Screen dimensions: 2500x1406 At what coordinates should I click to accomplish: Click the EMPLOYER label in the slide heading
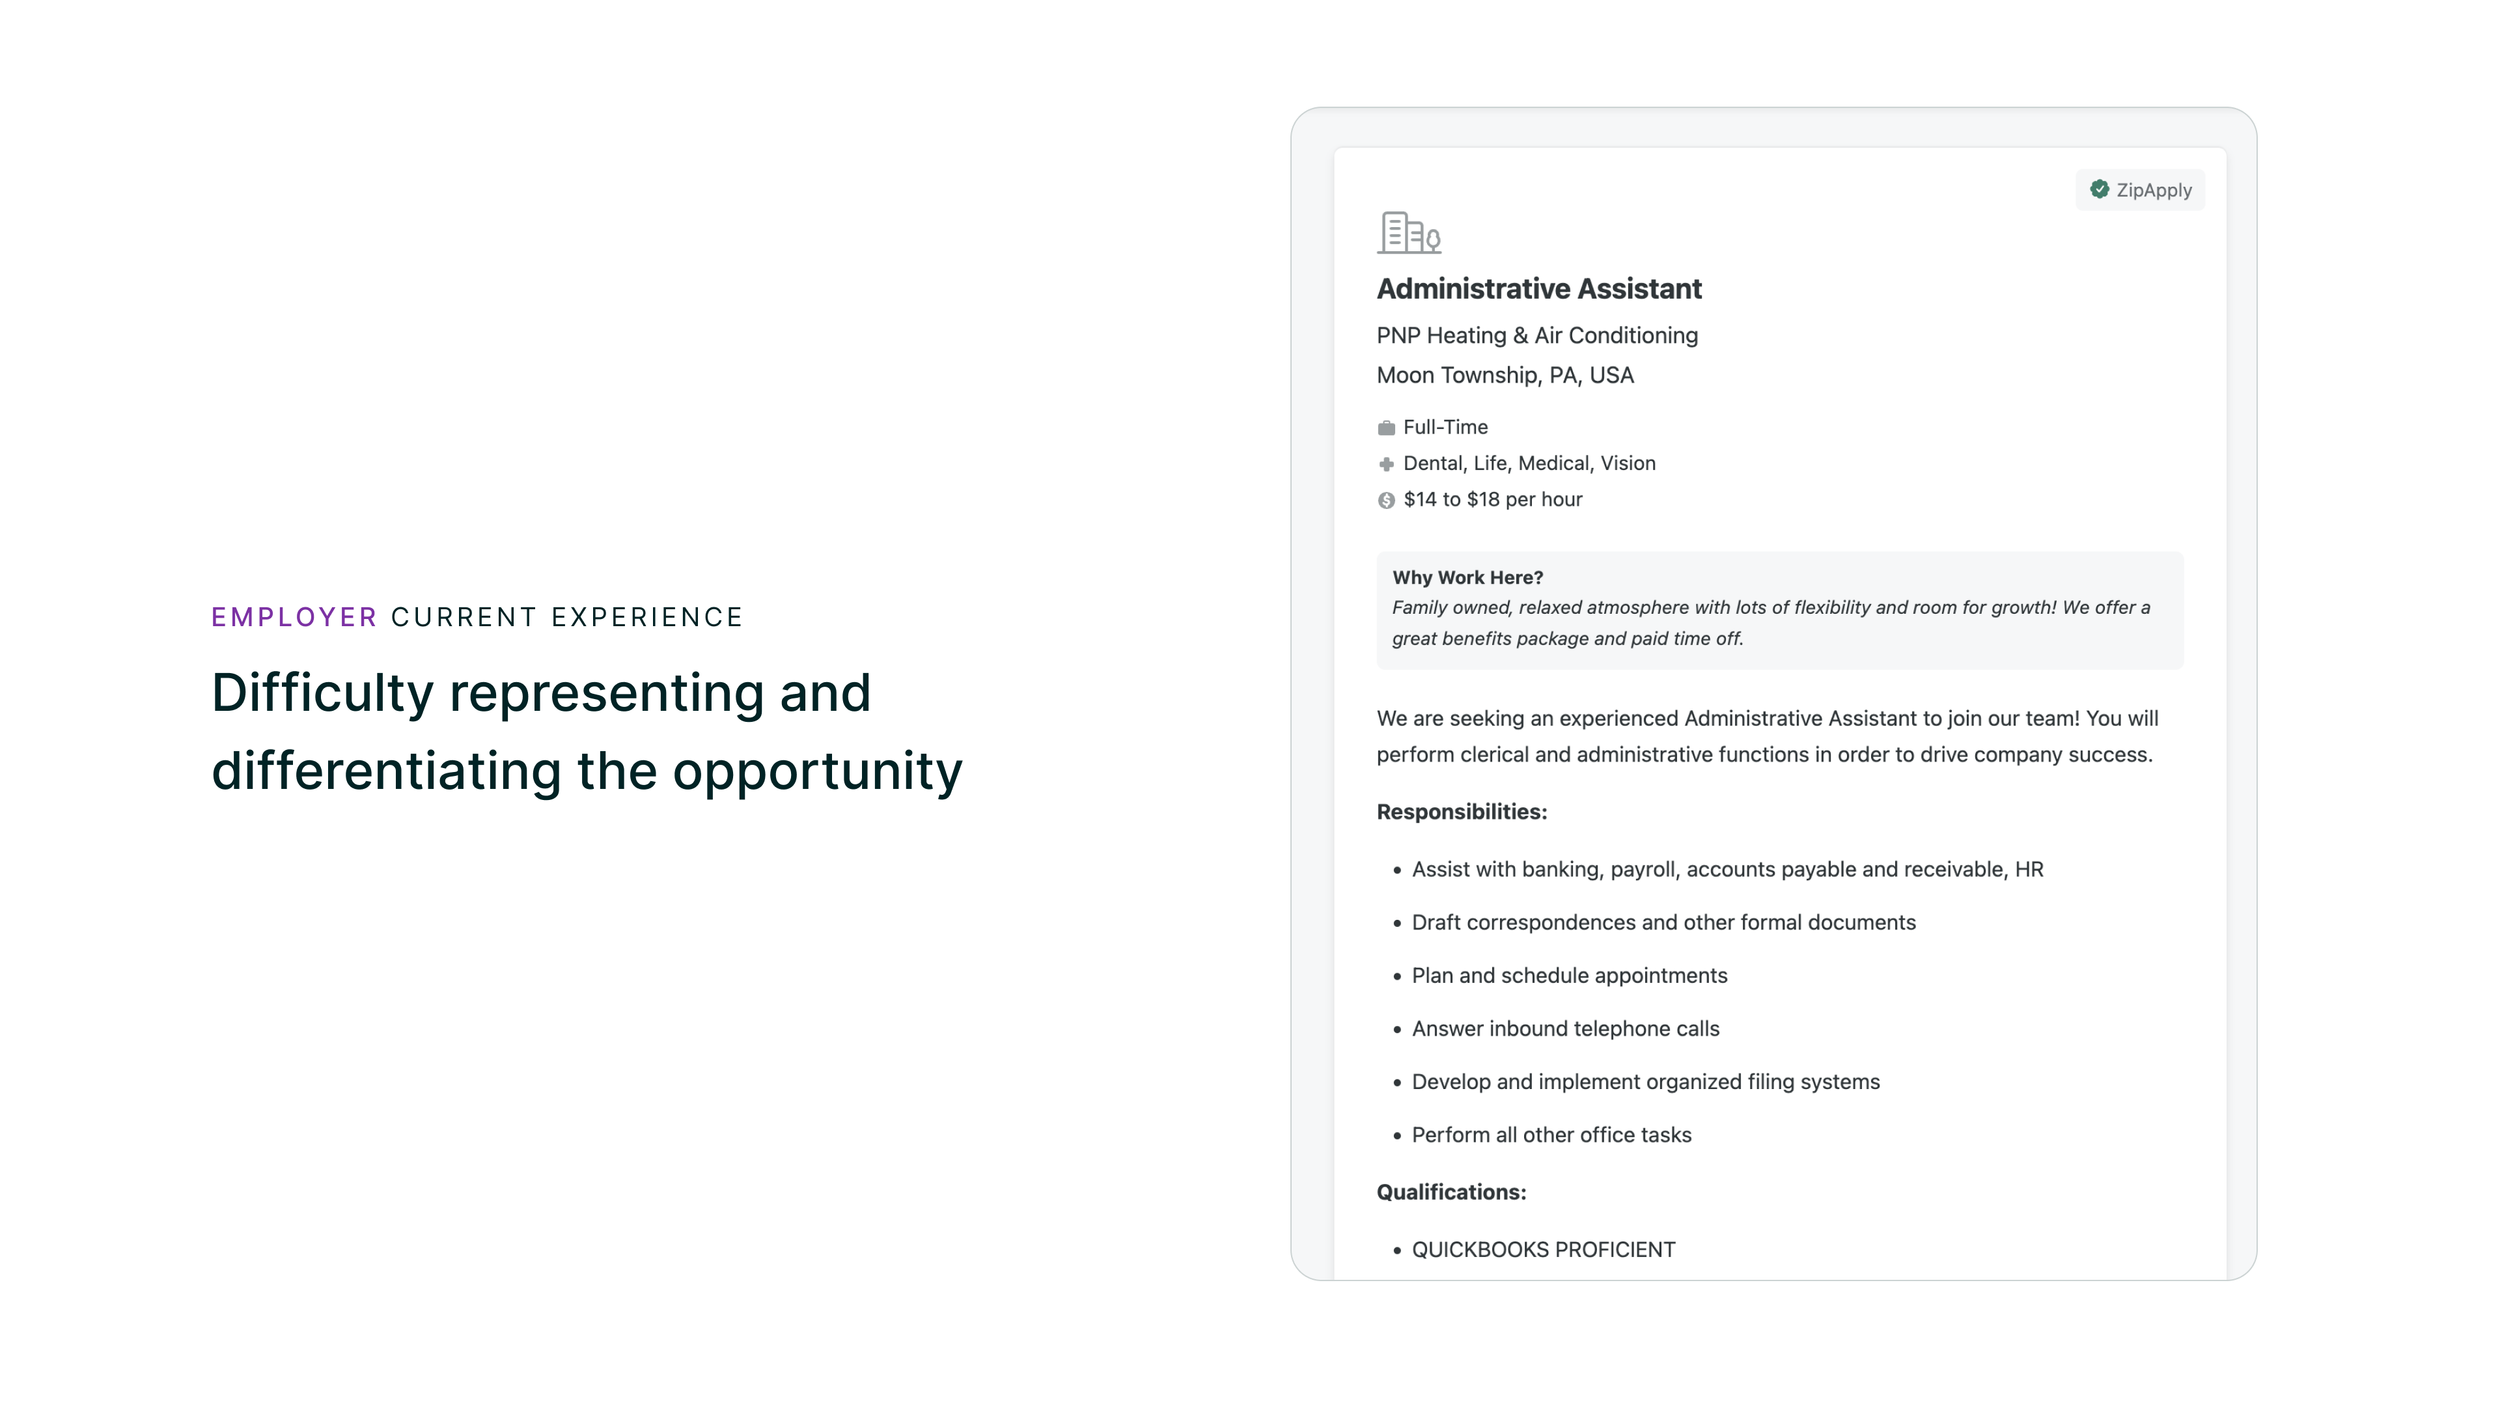point(294,617)
